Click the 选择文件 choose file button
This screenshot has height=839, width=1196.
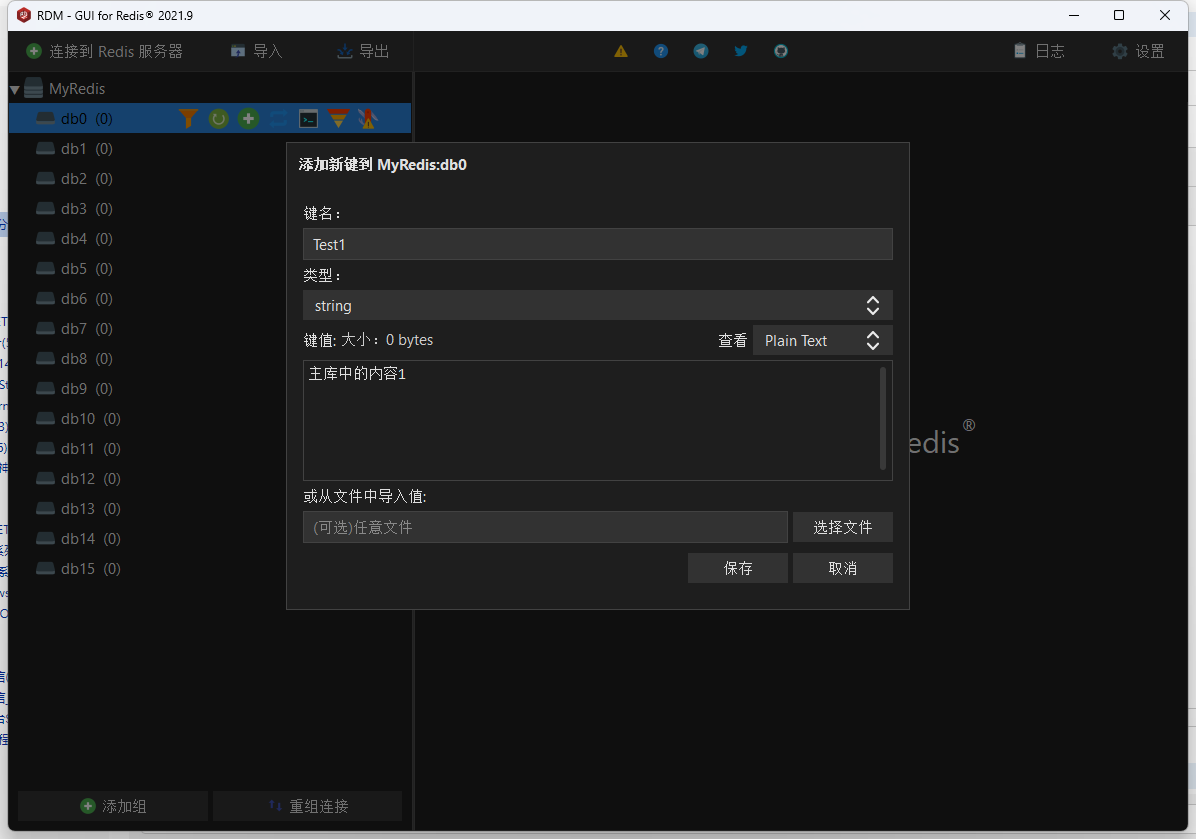point(842,527)
